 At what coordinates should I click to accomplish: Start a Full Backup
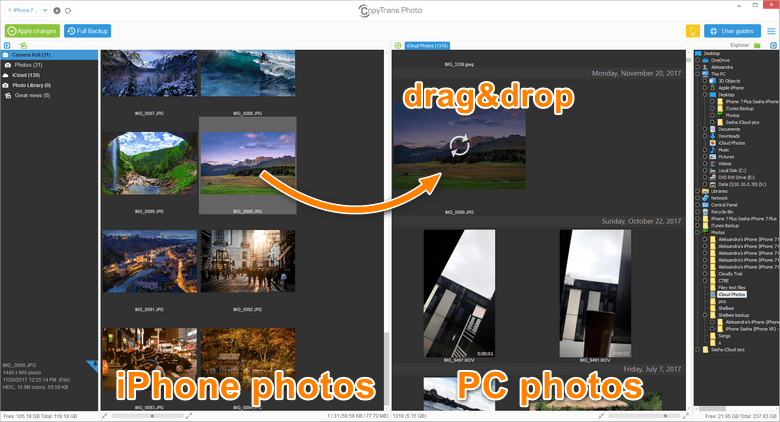[88, 31]
